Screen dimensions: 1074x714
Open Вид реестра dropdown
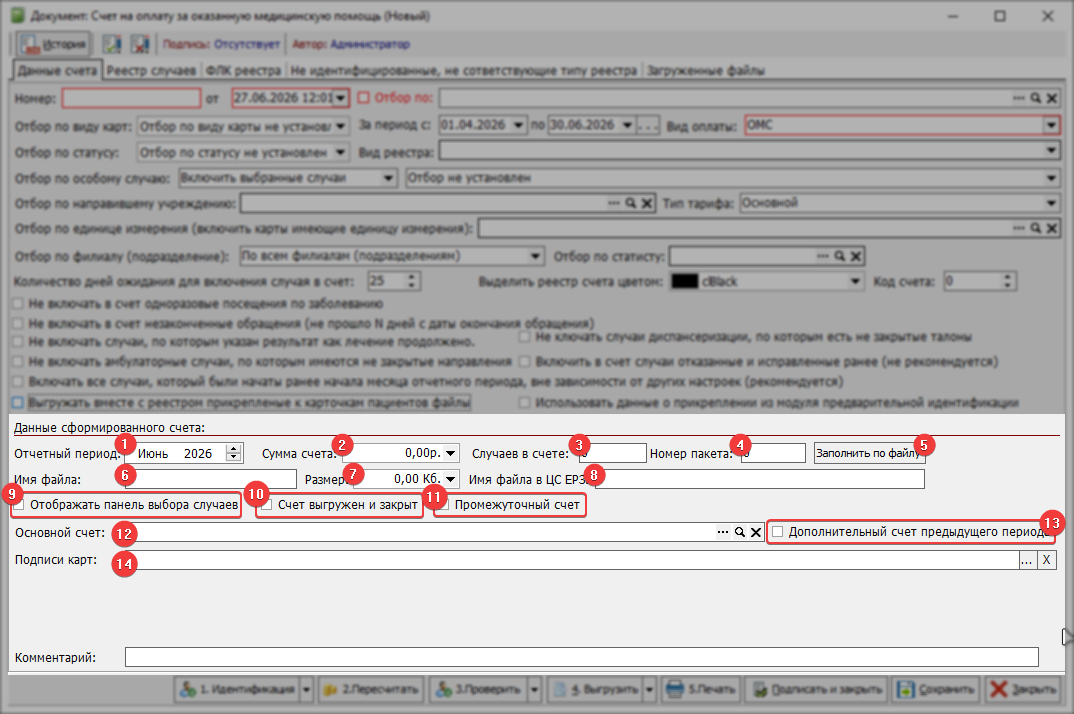1051,150
